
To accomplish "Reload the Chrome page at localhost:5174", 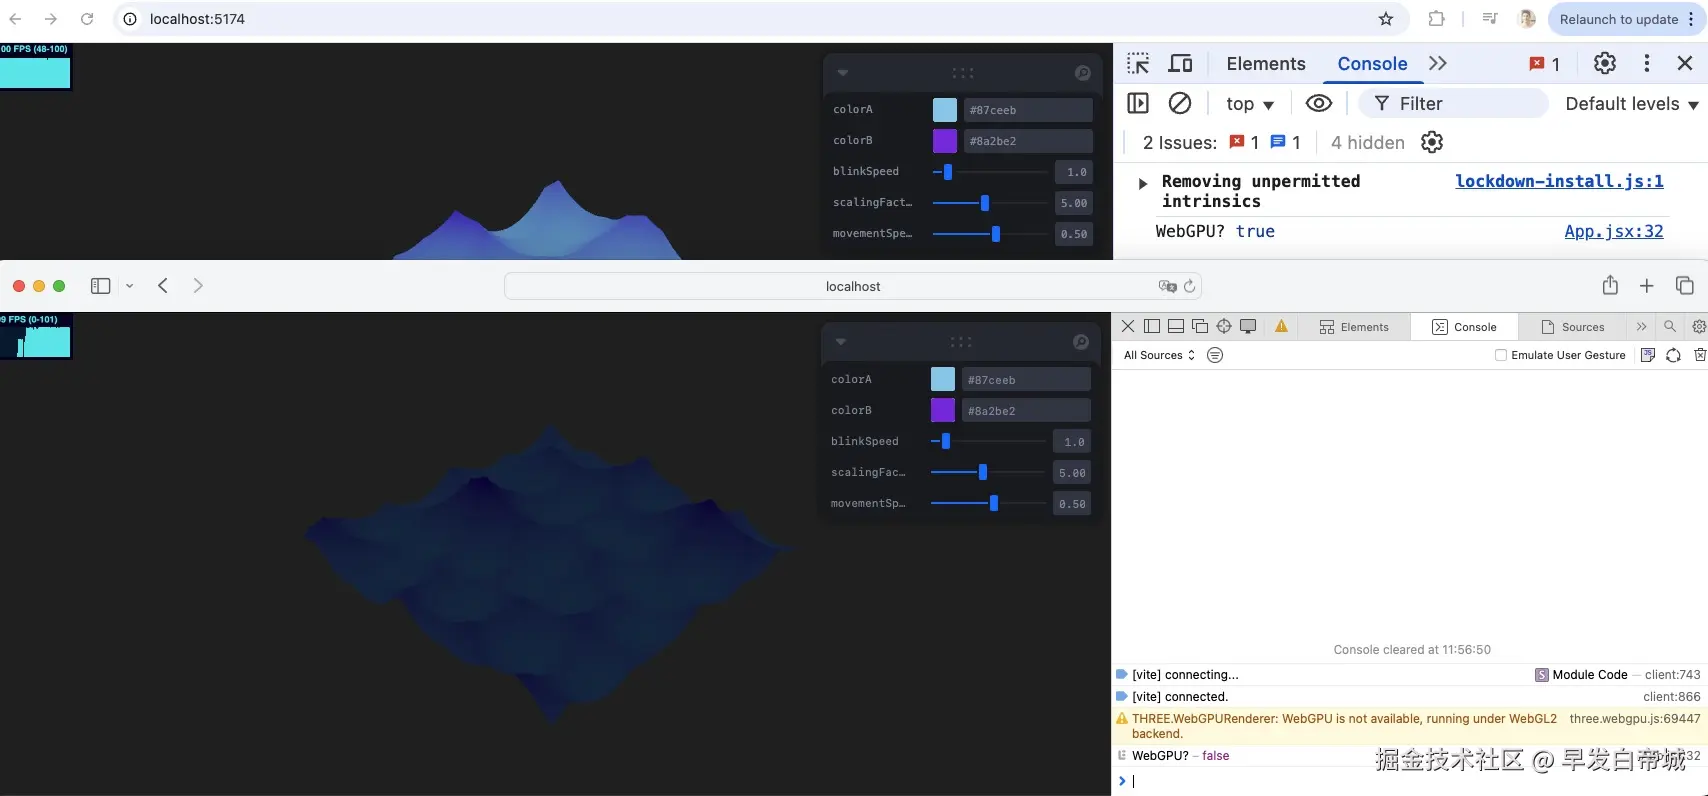I will [x=87, y=19].
